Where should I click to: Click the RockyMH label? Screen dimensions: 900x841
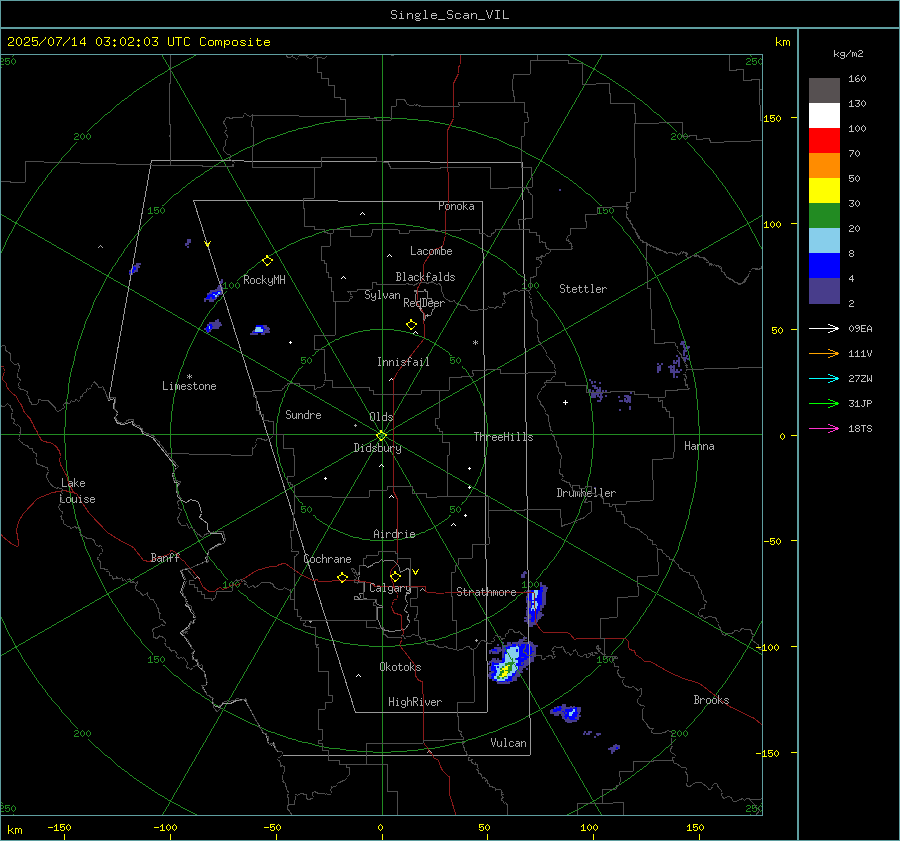[264, 280]
